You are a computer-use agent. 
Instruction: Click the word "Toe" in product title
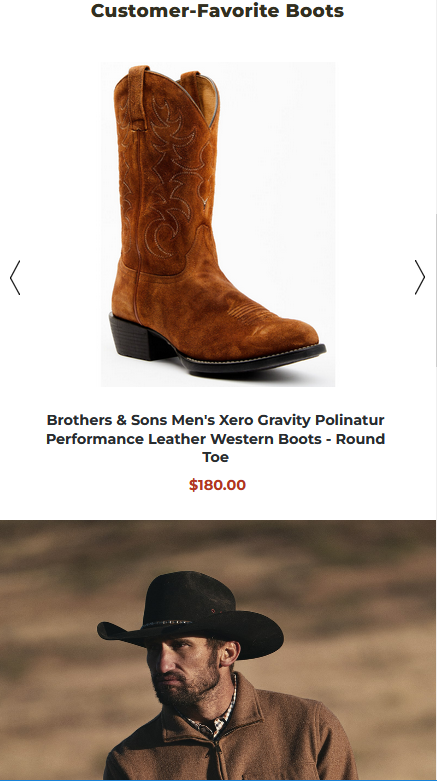pos(215,457)
